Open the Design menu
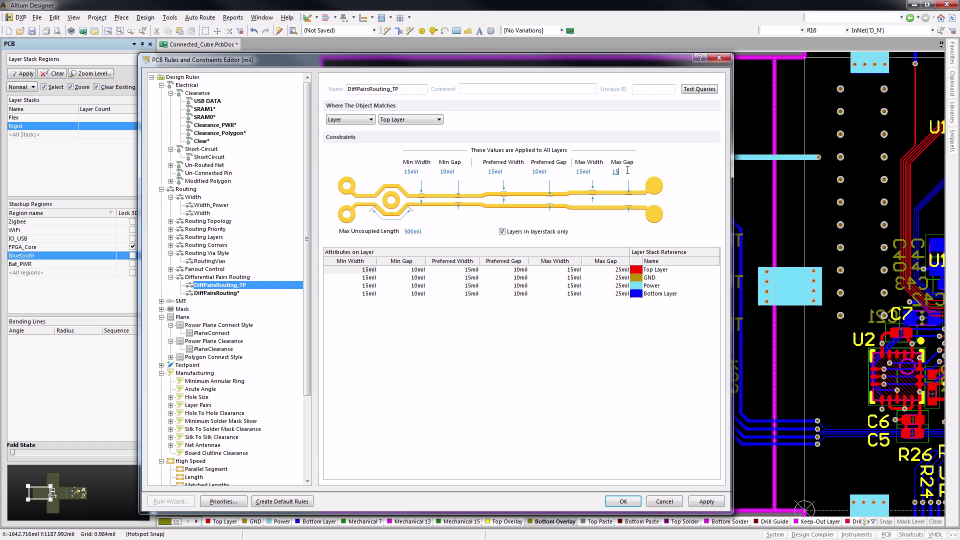 click(x=145, y=18)
